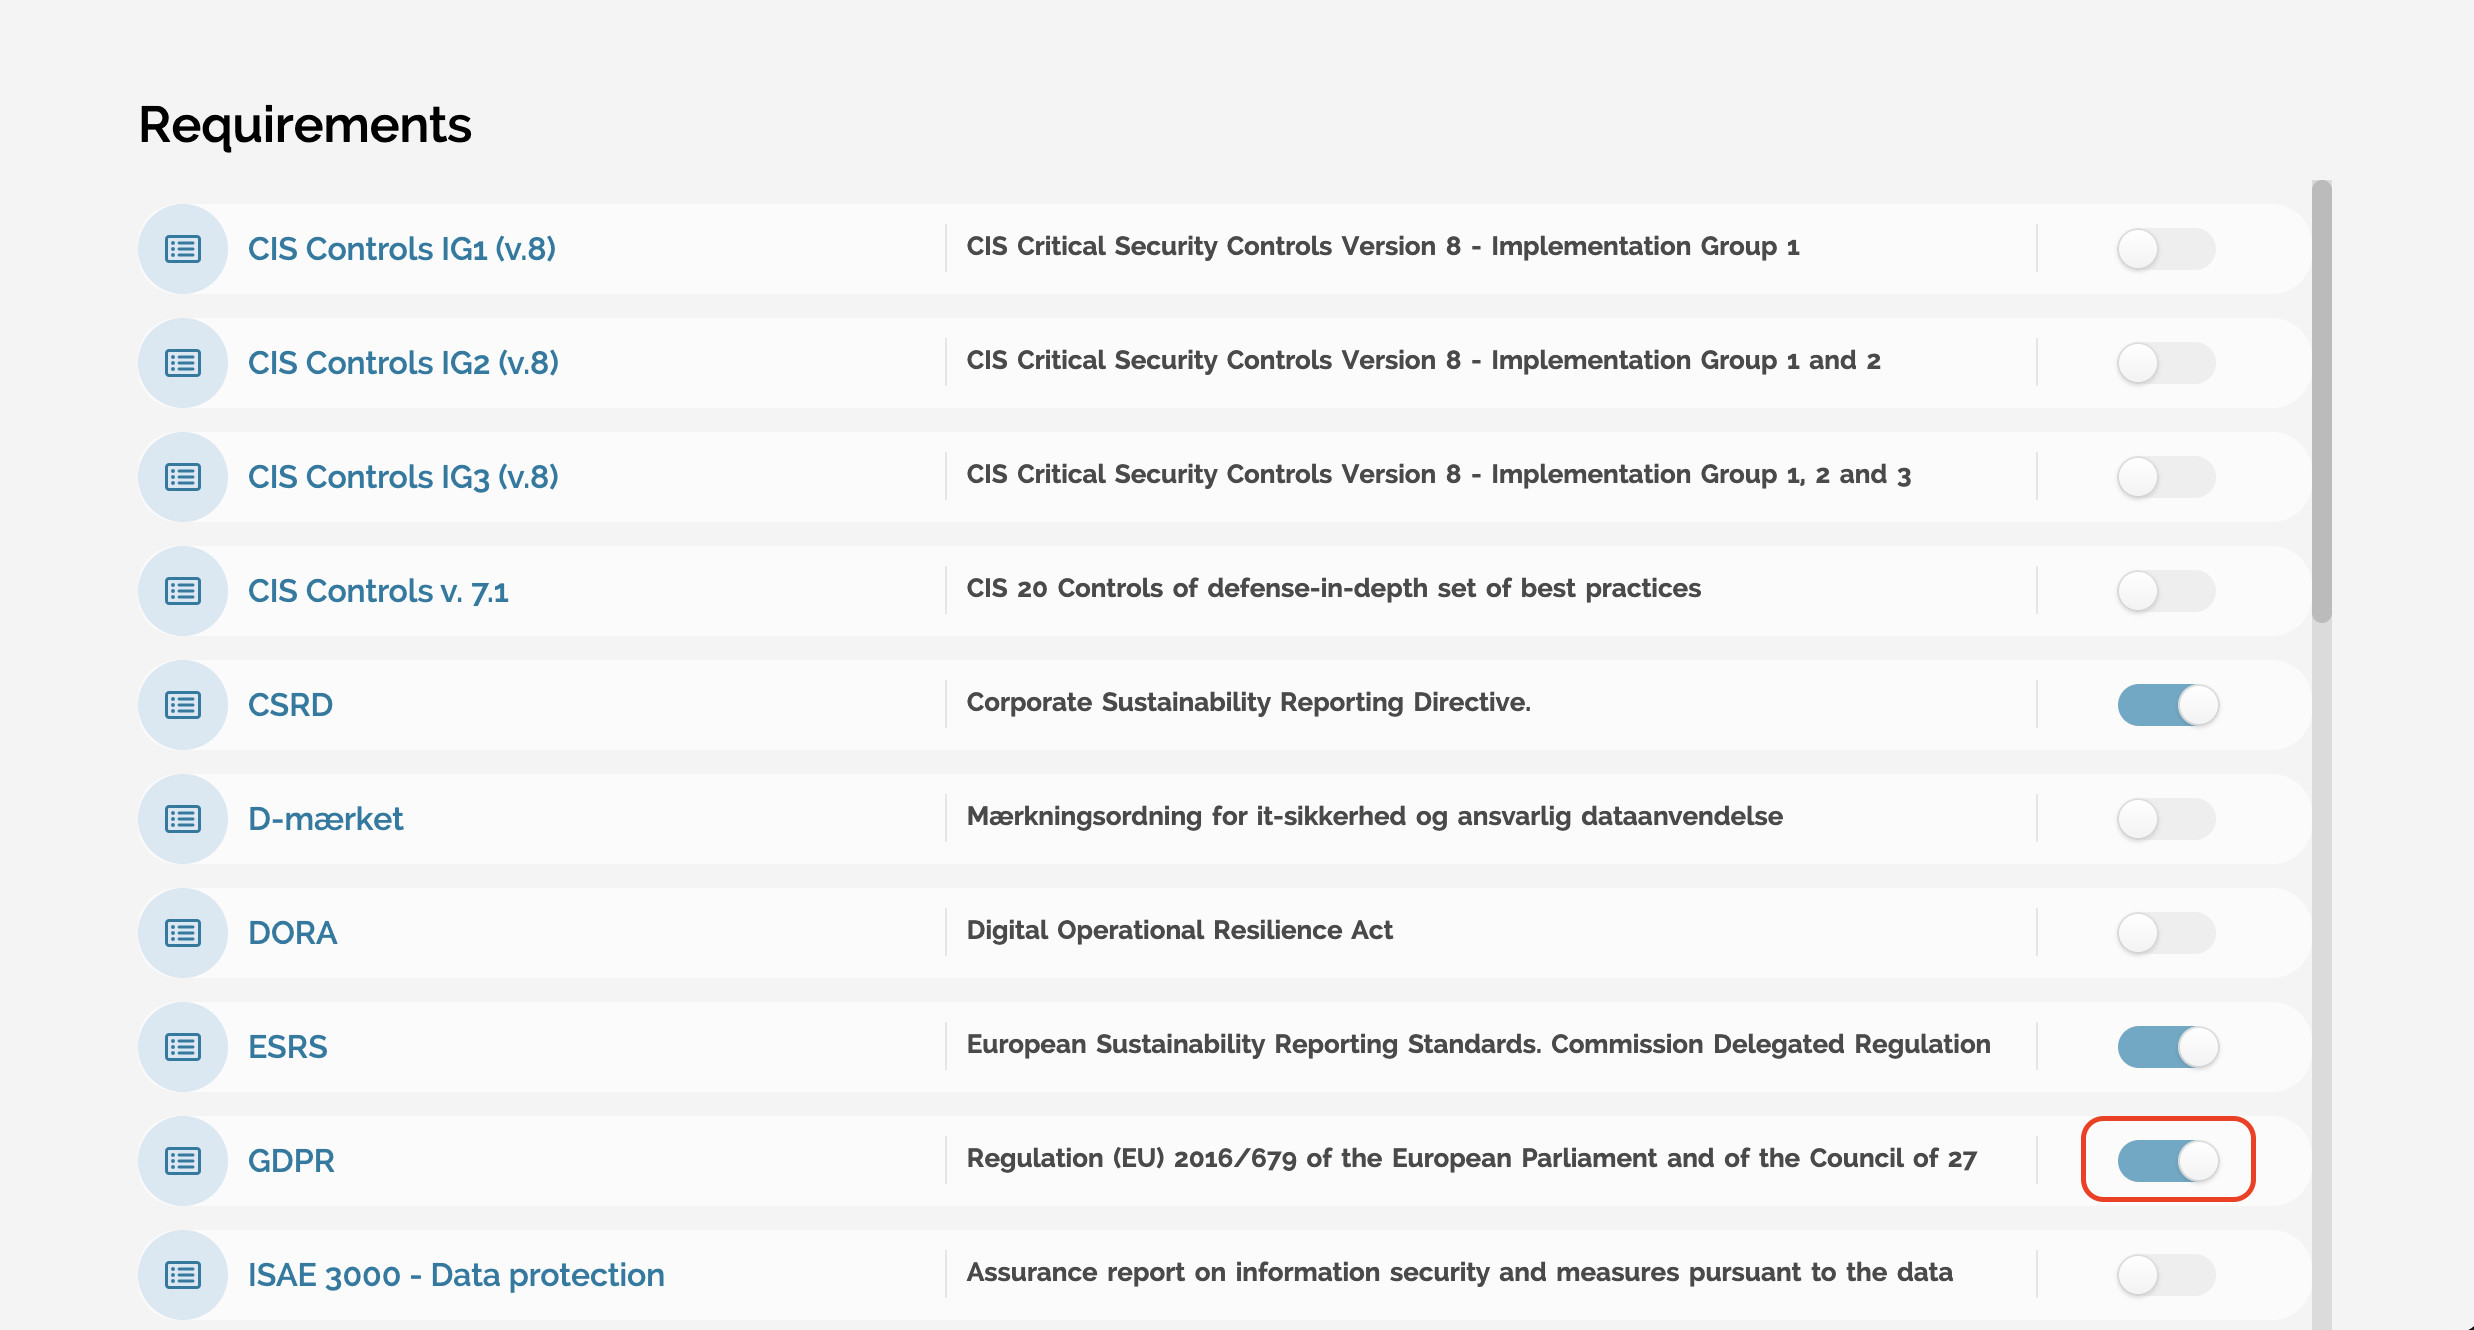Click the list icon next to CSRD
The height and width of the screenshot is (1330, 2474).
(x=183, y=705)
